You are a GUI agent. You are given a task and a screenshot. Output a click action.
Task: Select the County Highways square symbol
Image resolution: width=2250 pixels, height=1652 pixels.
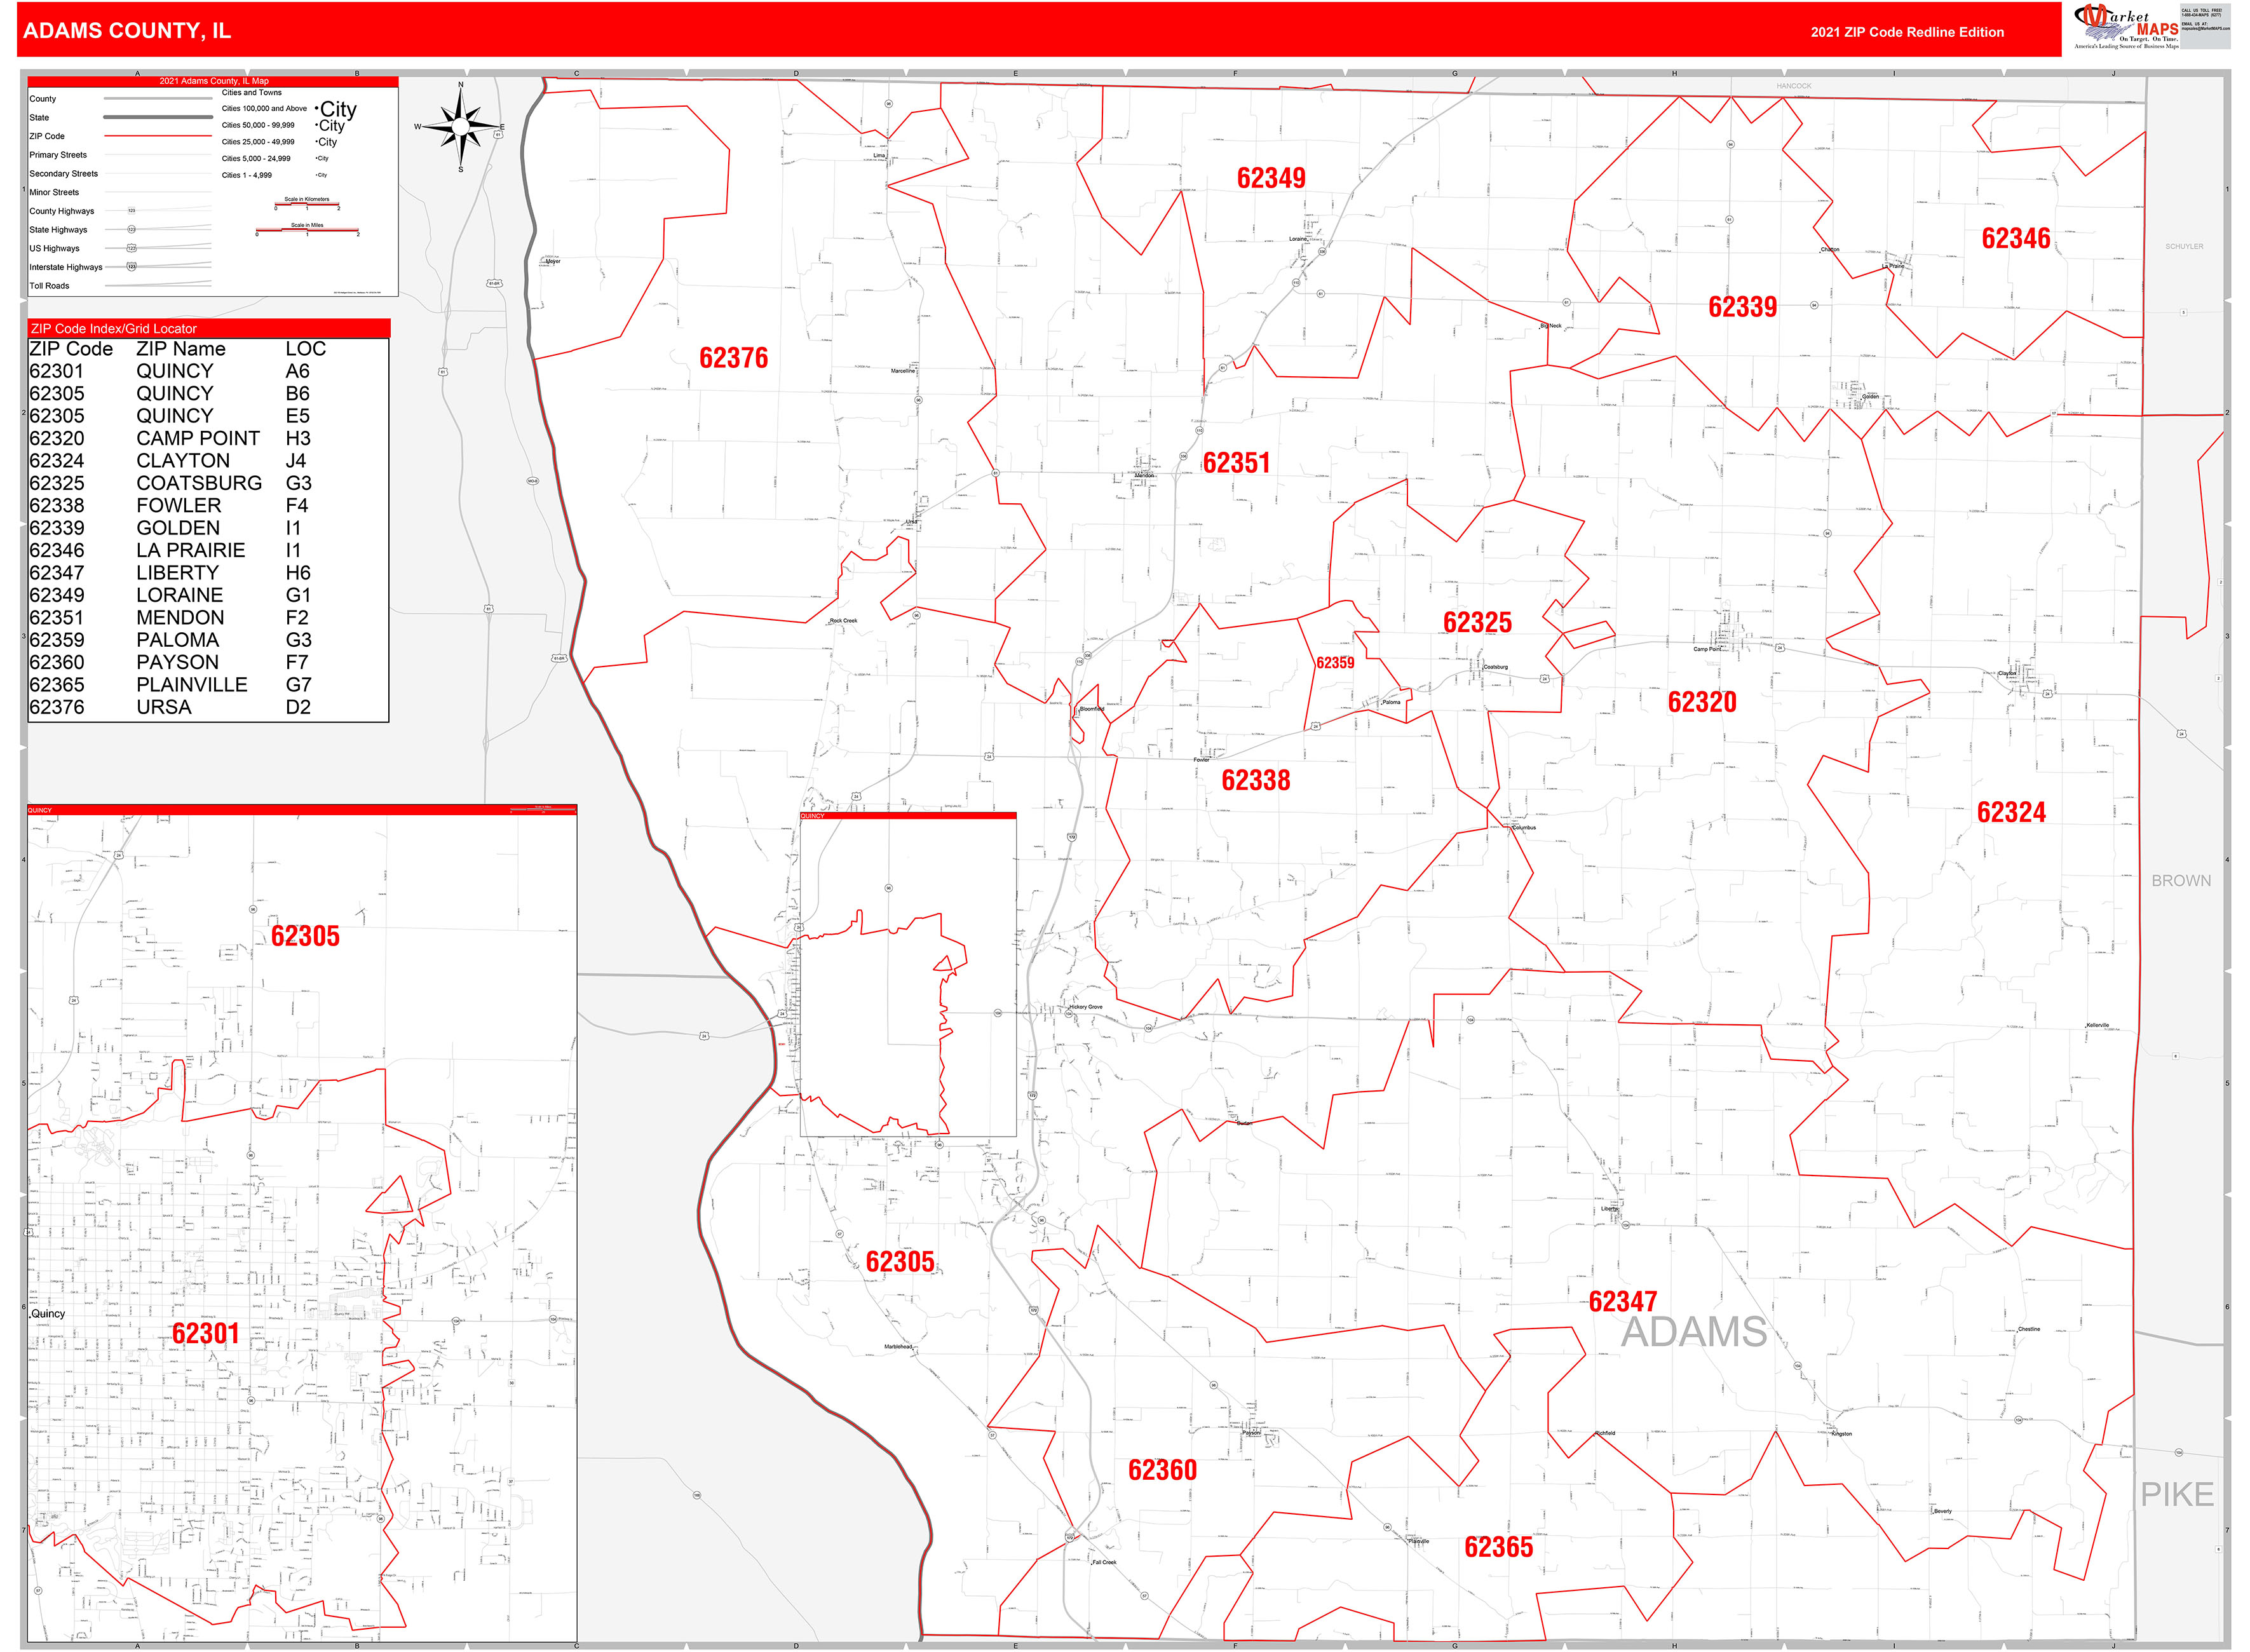tap(132, 211)
